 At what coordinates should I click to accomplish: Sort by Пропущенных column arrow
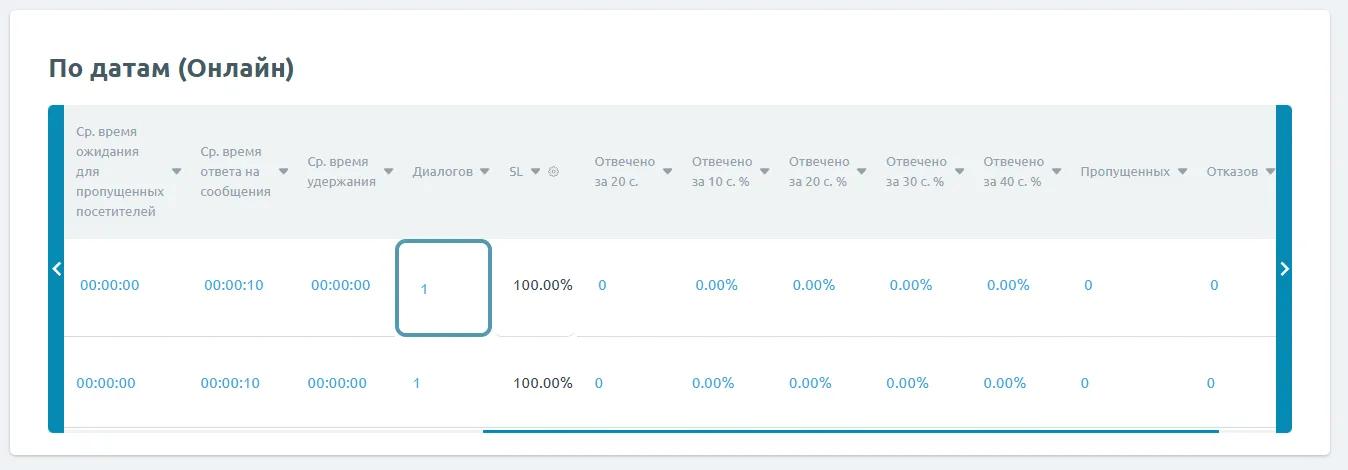tap(1183, 172)
